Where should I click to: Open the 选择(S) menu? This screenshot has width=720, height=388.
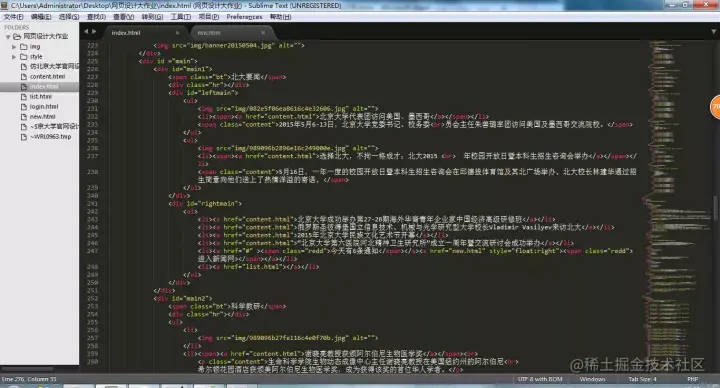pos(69,17)
